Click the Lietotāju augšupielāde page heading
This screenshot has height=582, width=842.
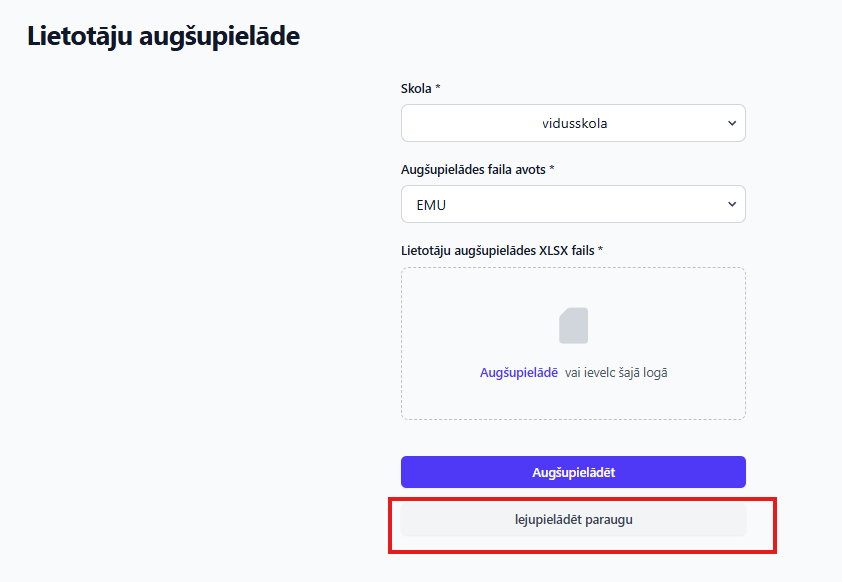(164, 37)
